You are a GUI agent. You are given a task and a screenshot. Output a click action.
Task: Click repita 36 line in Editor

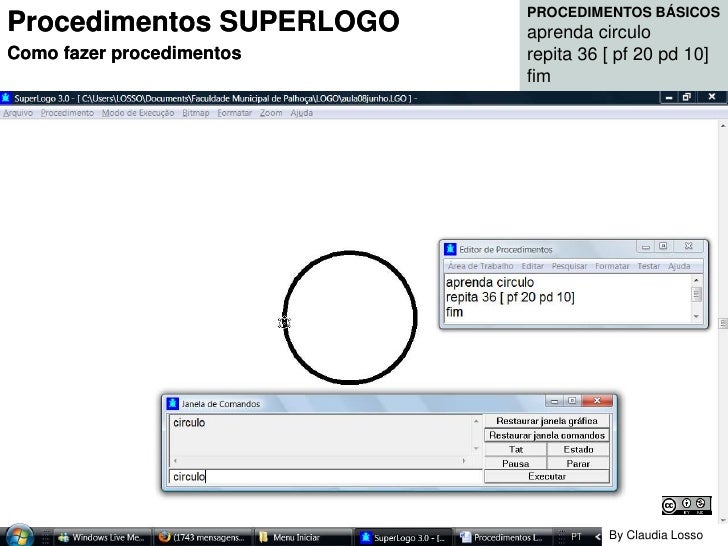(x=510, y=297)
